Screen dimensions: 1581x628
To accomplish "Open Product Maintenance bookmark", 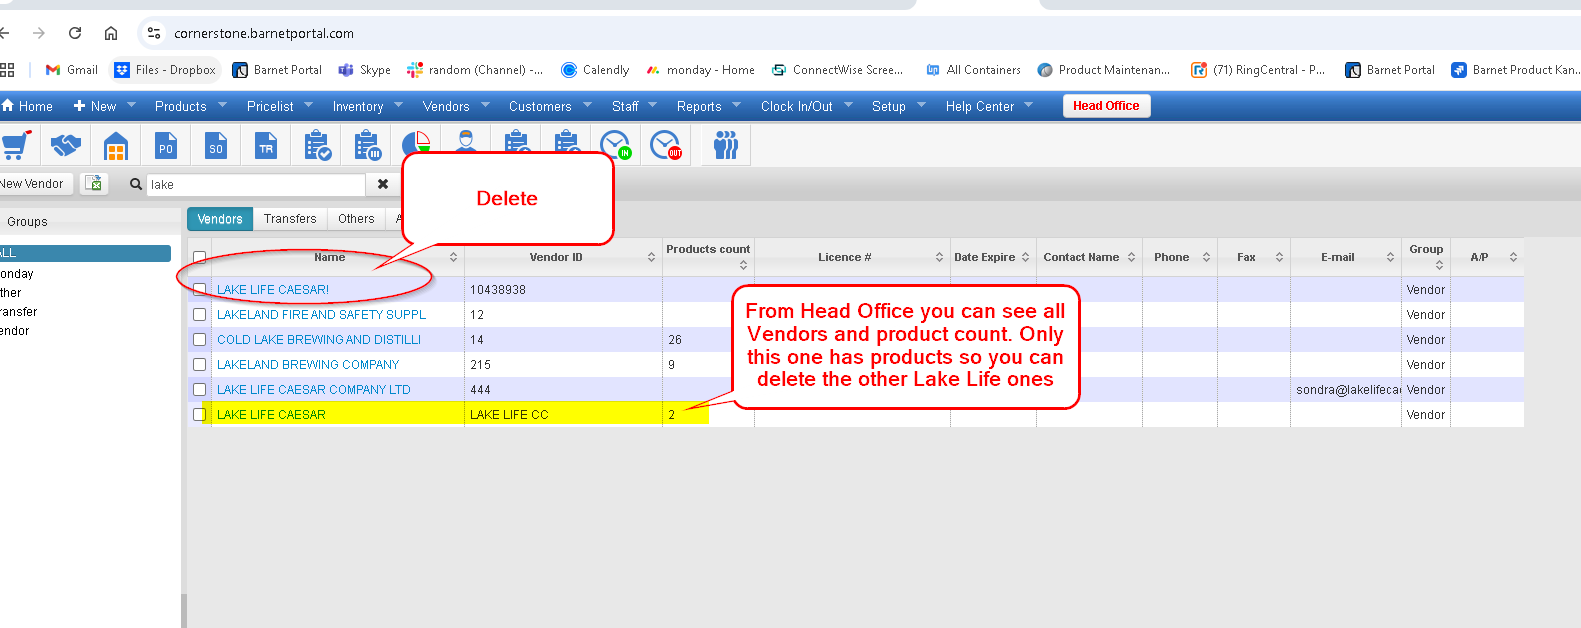I will [1104, 70].
